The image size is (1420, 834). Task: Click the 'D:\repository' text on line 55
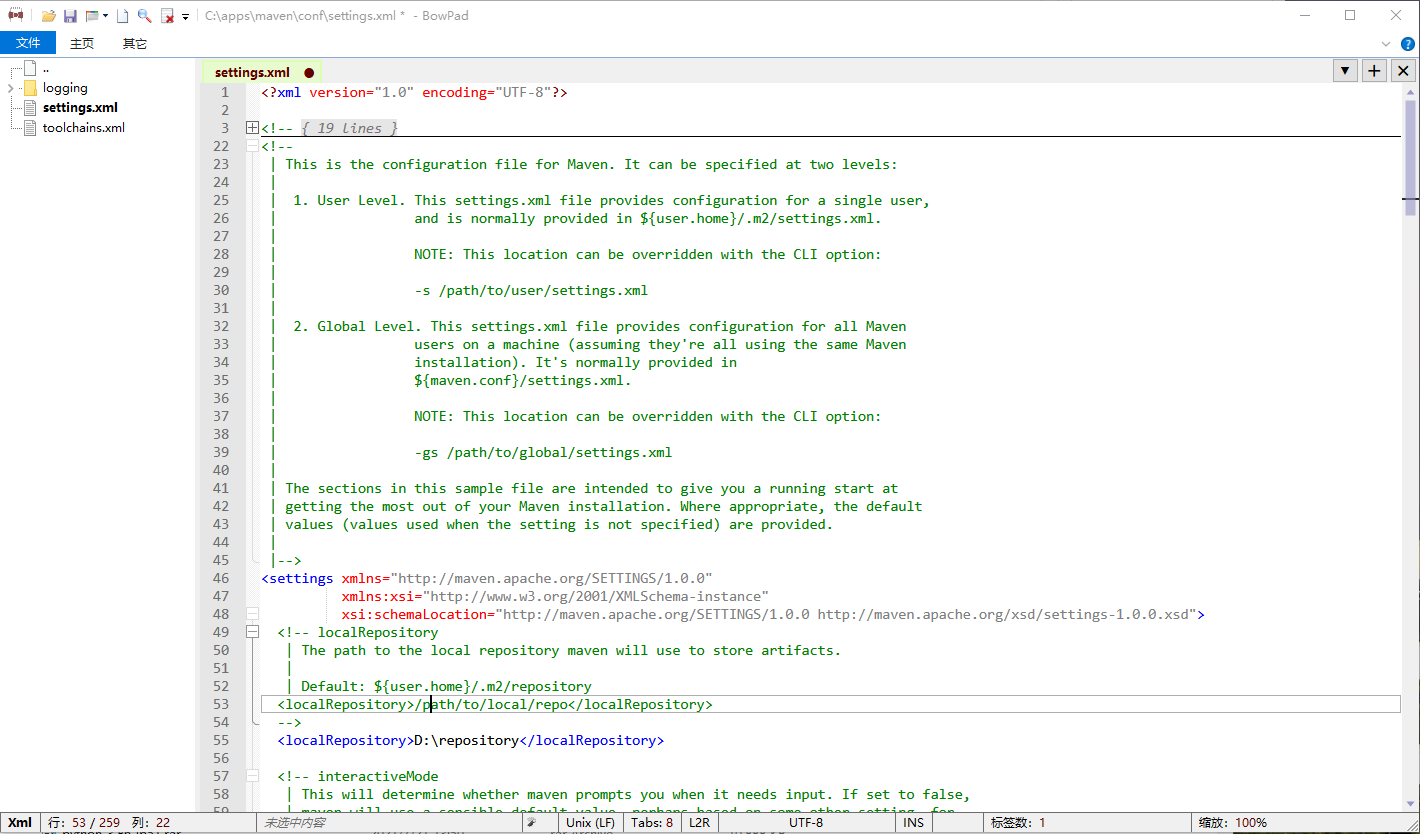point(467,740)
